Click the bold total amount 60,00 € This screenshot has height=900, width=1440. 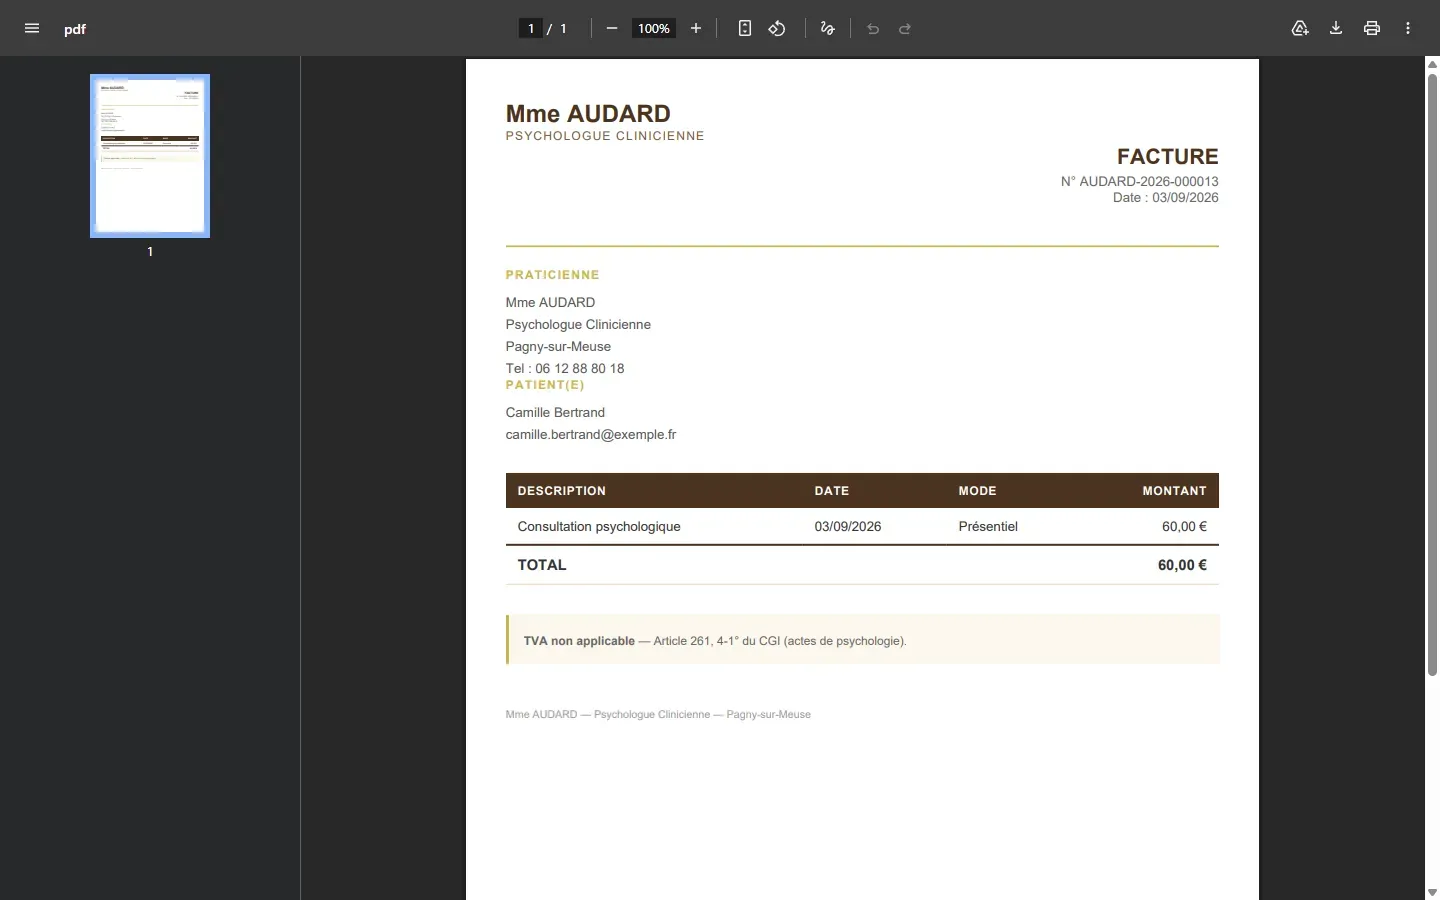click(1182, 565)
